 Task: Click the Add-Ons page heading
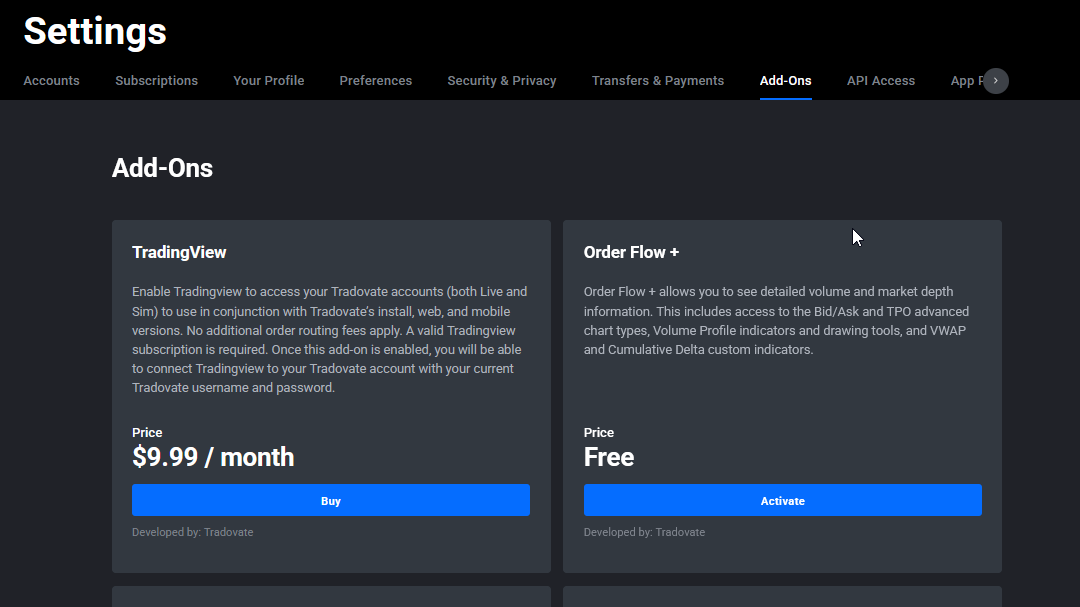163,168
